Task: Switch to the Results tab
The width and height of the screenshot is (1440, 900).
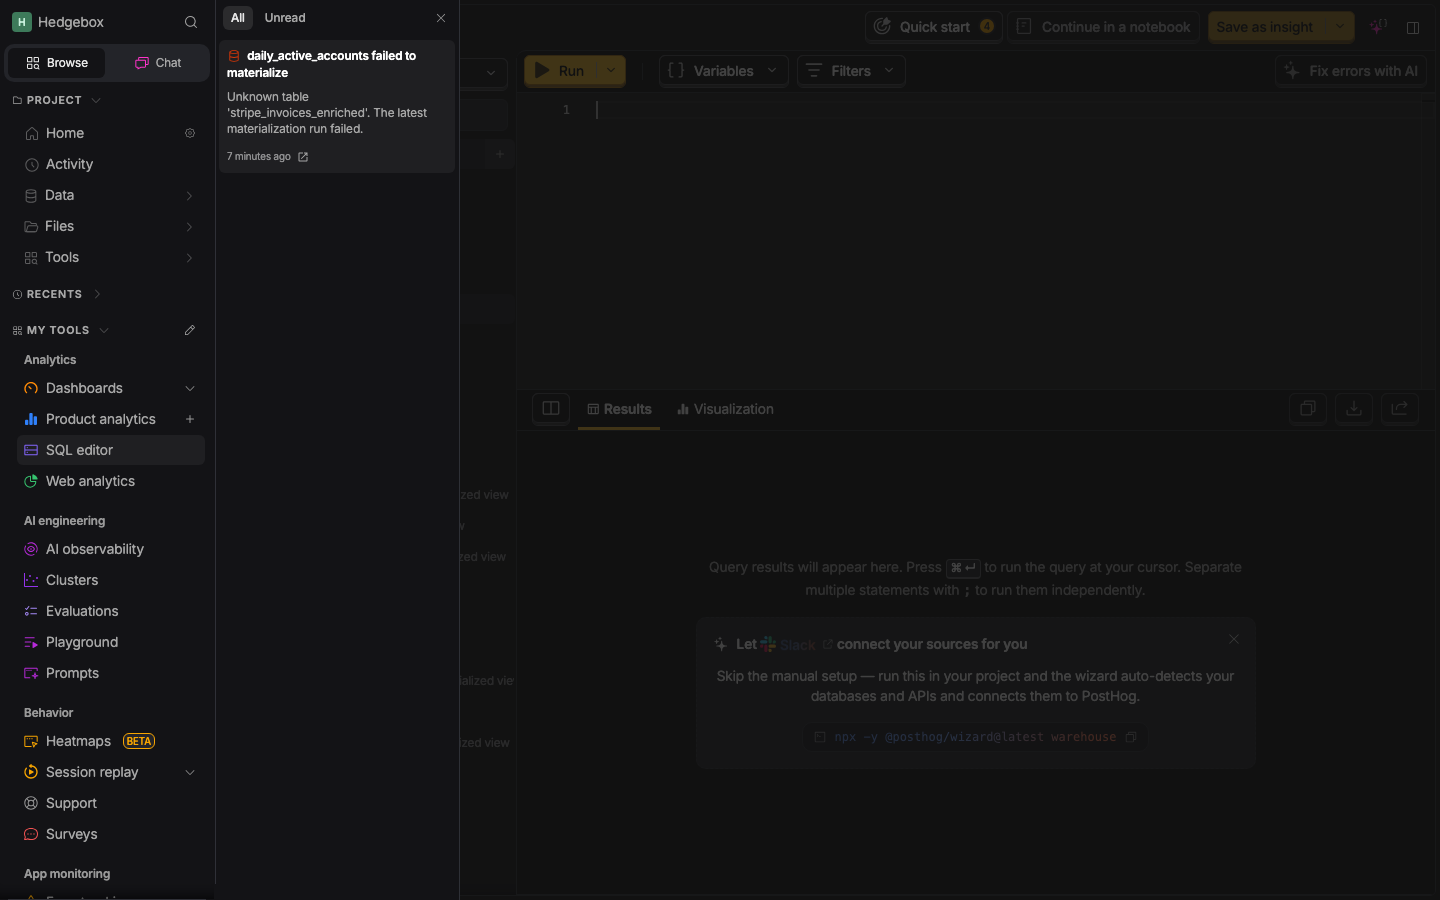Action: 619,409
